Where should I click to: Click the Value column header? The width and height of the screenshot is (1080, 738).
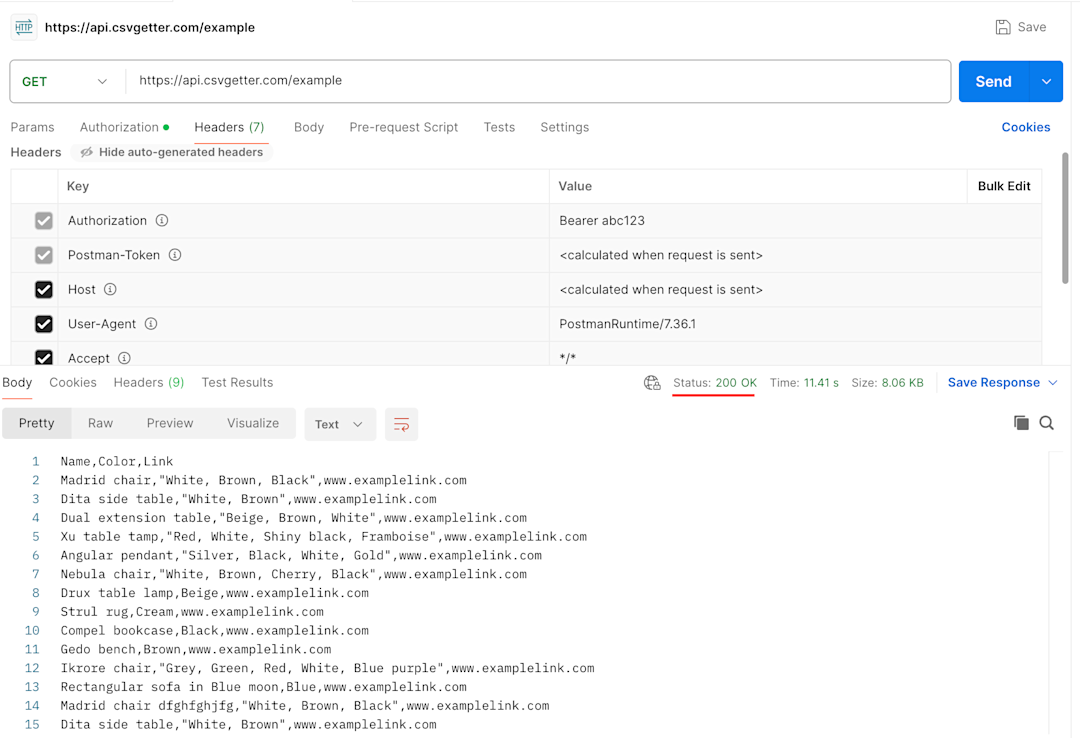pyautogui.click(x=575, y=186)
